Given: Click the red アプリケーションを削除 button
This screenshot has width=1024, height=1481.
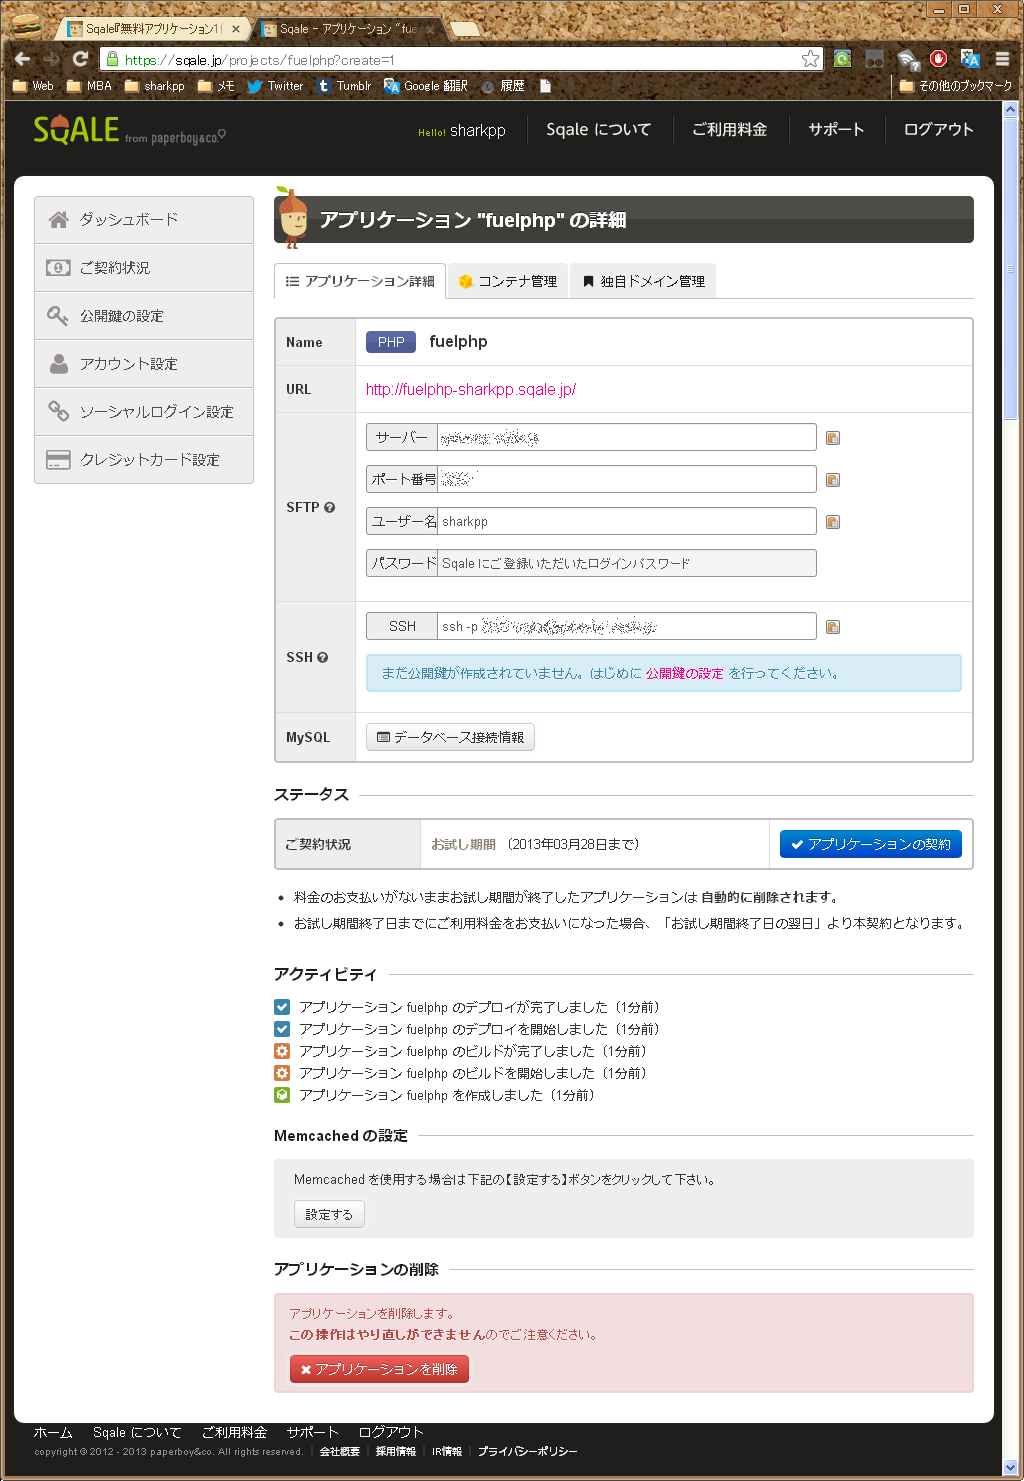Looking at the screenshot, I should (x=379, y=1369).
